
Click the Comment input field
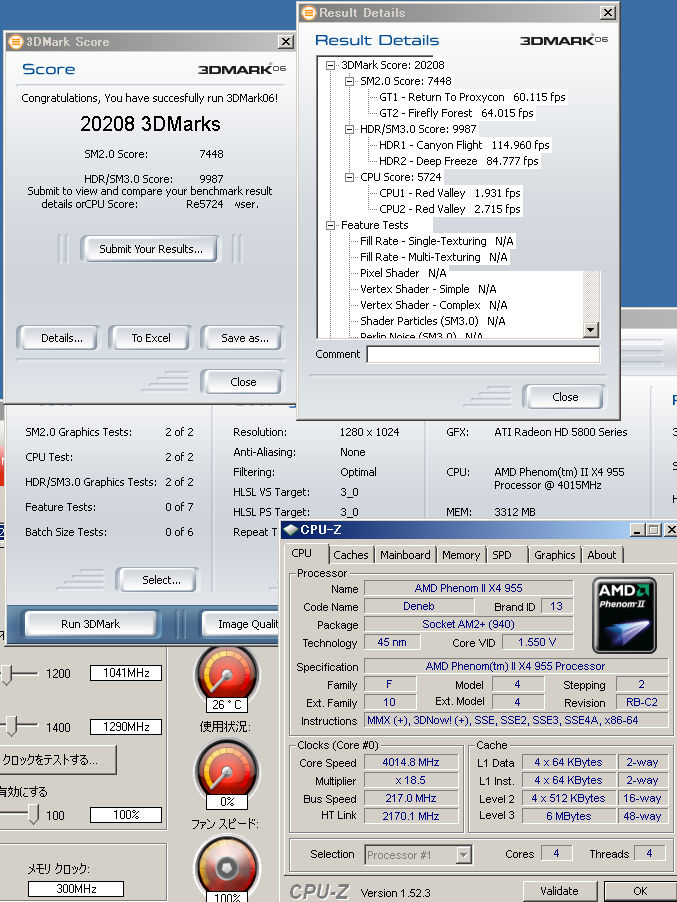(482, 354)
